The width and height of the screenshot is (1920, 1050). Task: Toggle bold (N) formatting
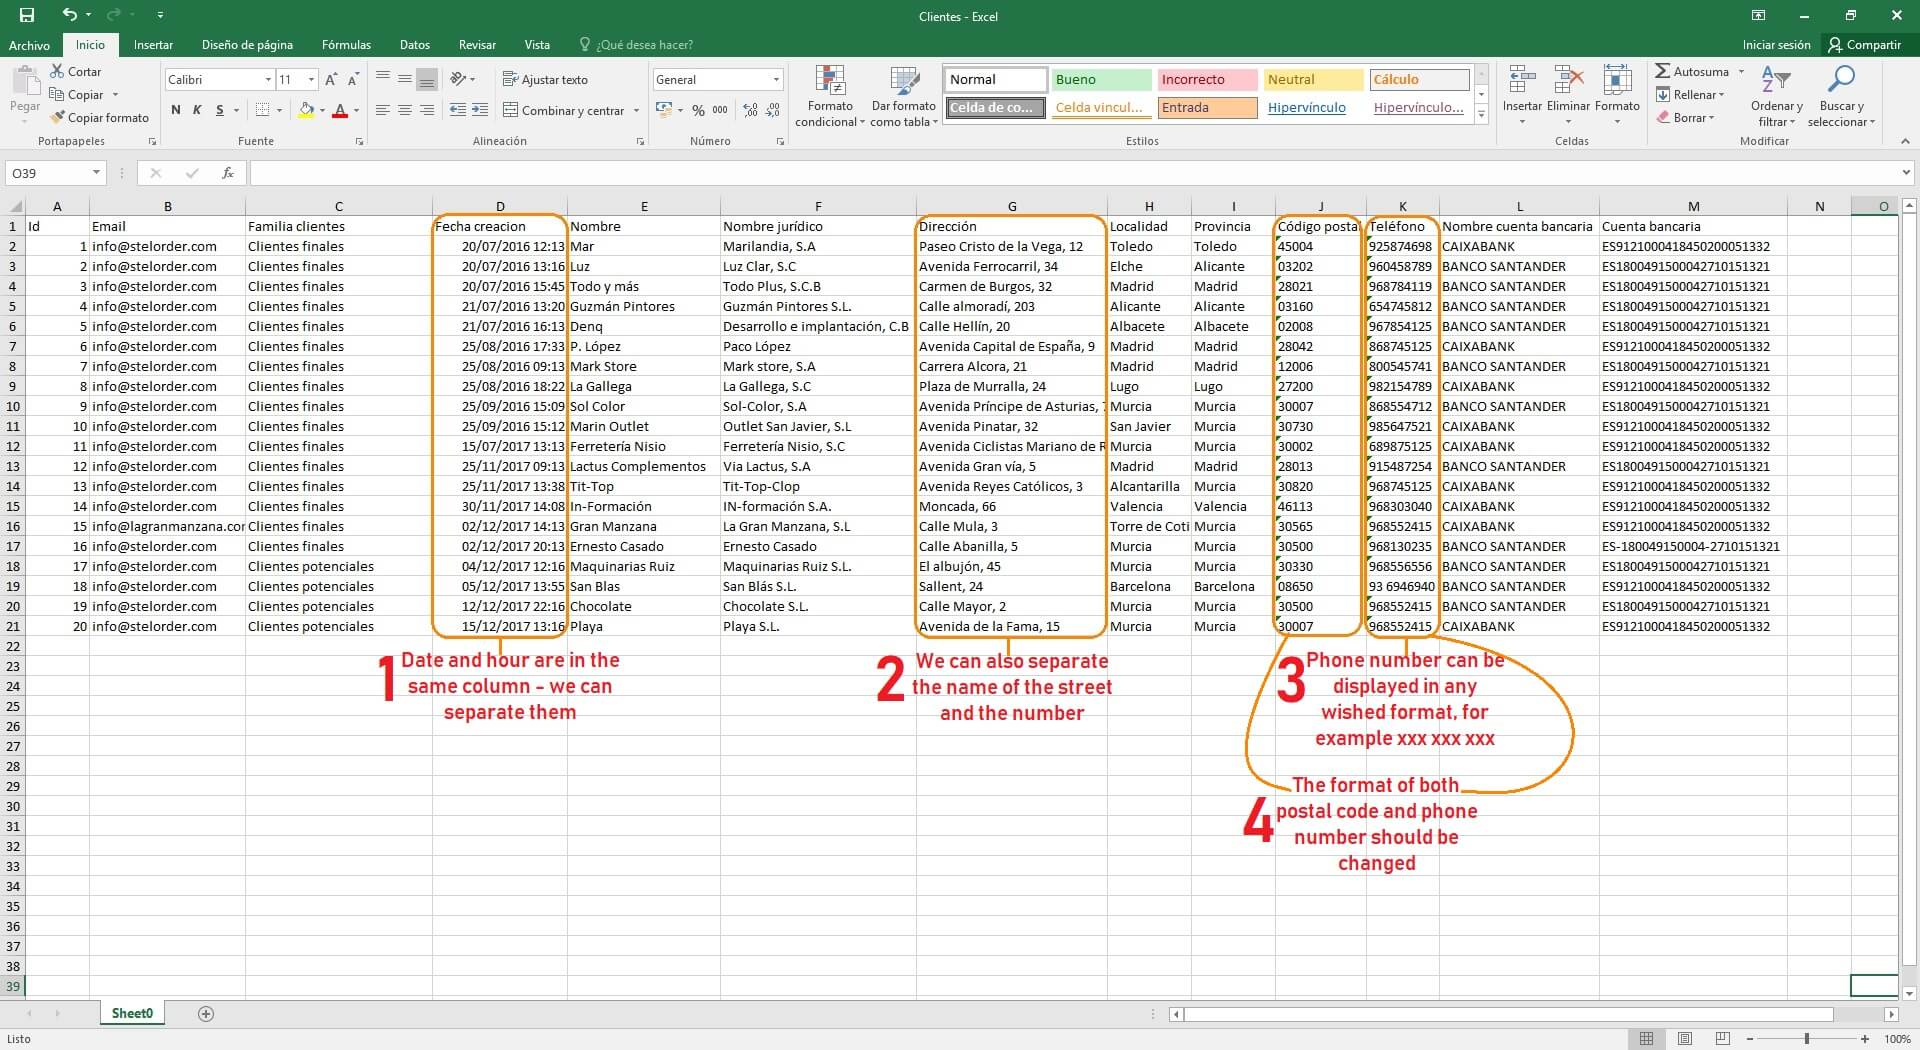(176, 110)
